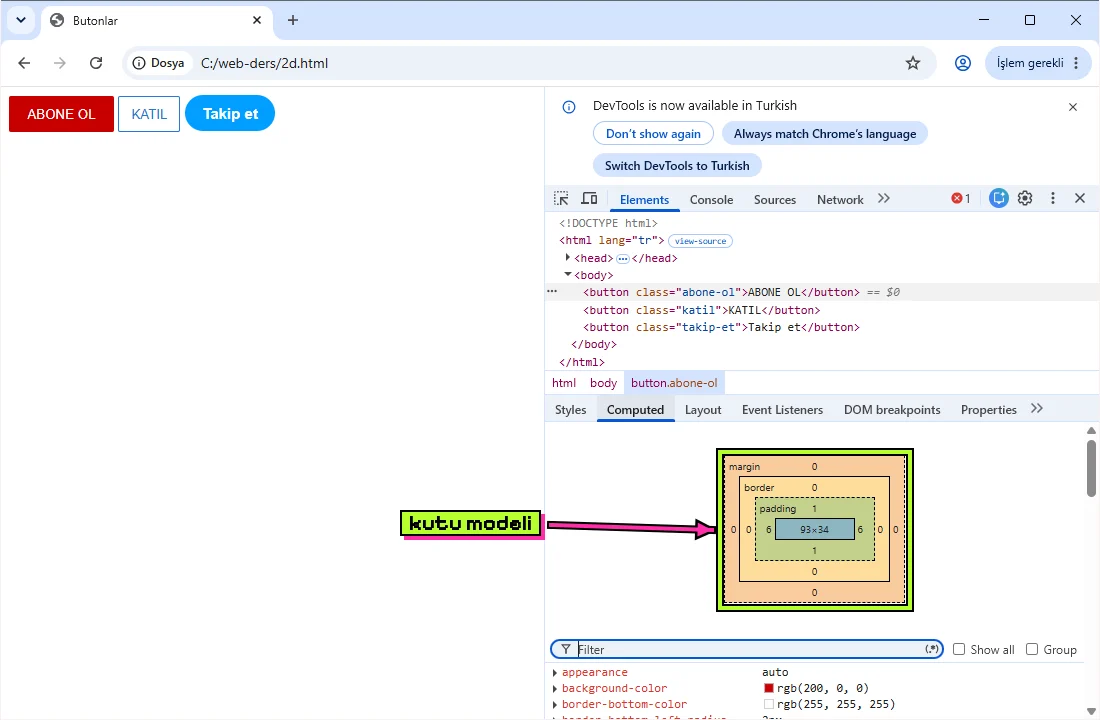Open the Styles pane tab
This screenshot has width=1100, height=720.
point(570,409)
